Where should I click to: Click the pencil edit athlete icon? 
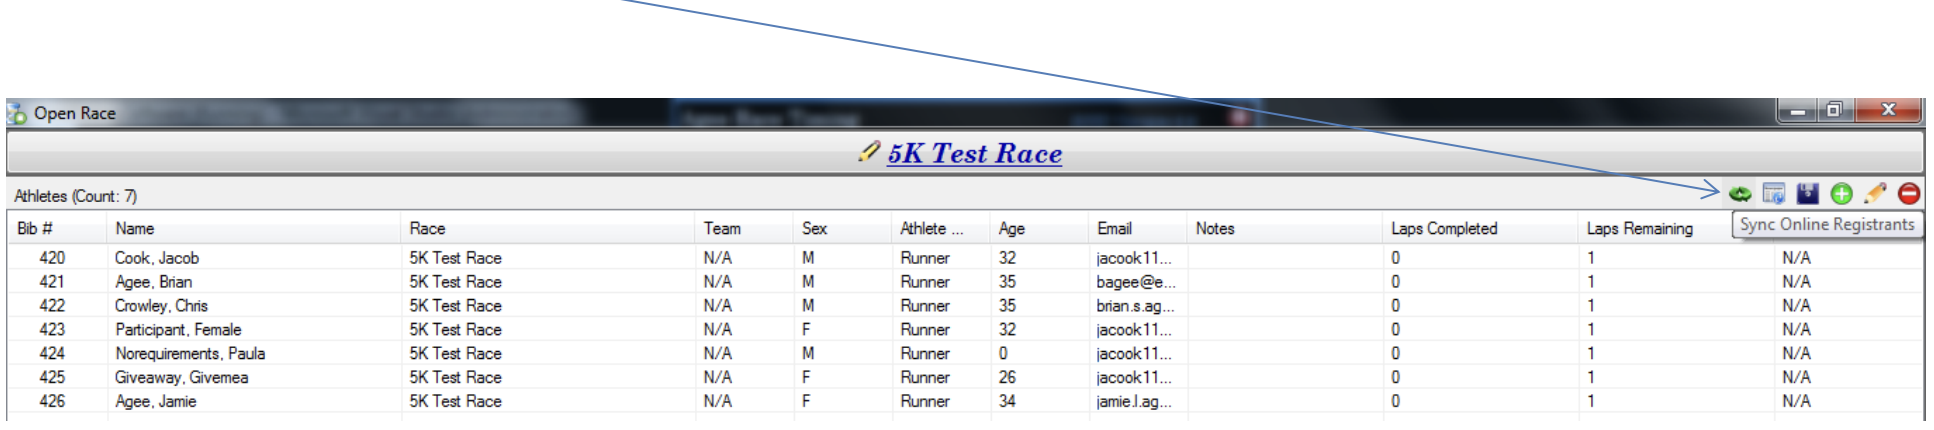[x=1875, y=194]
